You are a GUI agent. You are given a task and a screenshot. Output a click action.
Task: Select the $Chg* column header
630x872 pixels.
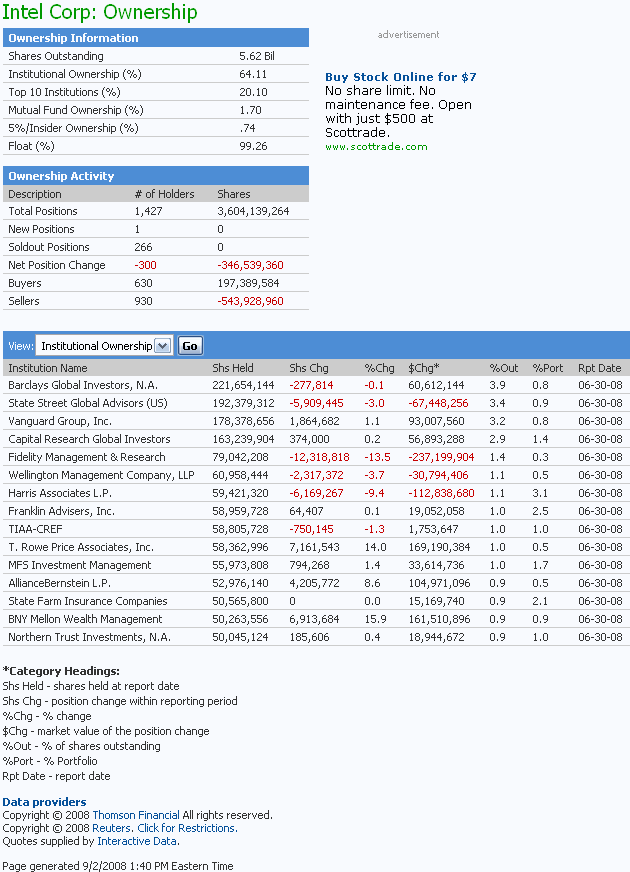coord(424,368)
